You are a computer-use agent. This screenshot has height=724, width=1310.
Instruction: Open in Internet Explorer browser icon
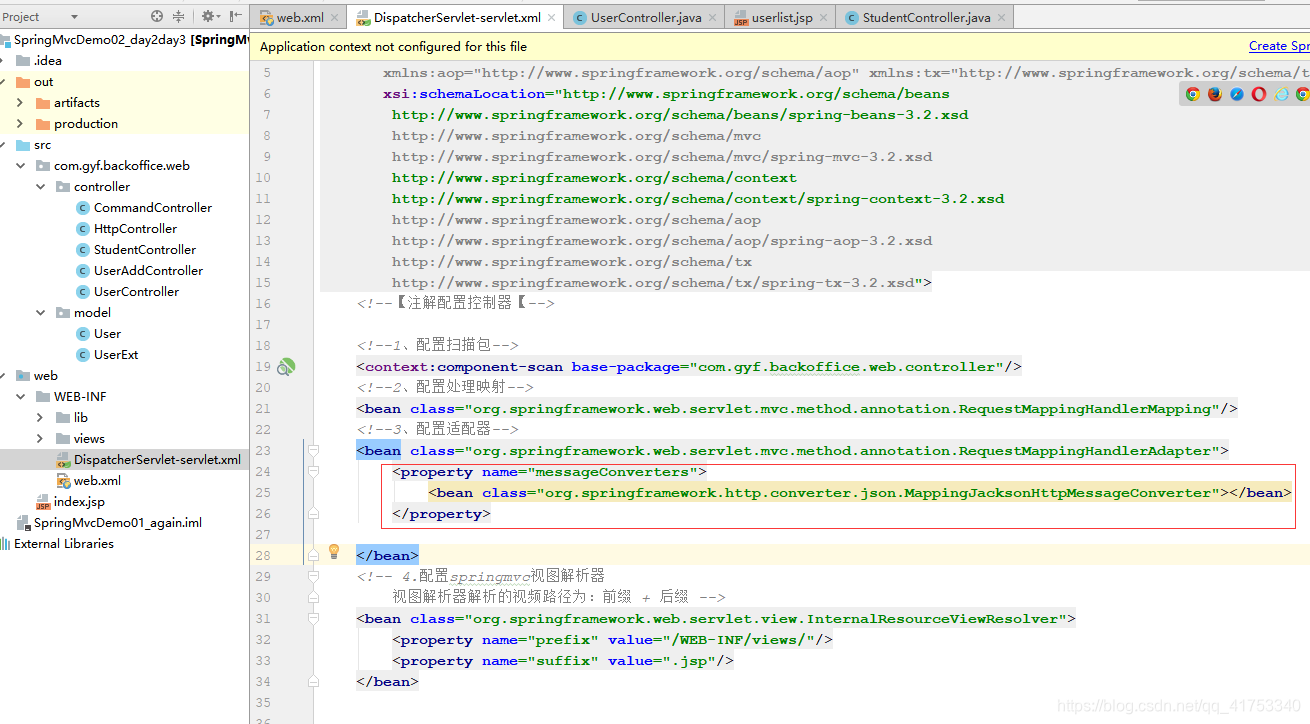[x=1280, y=94]
